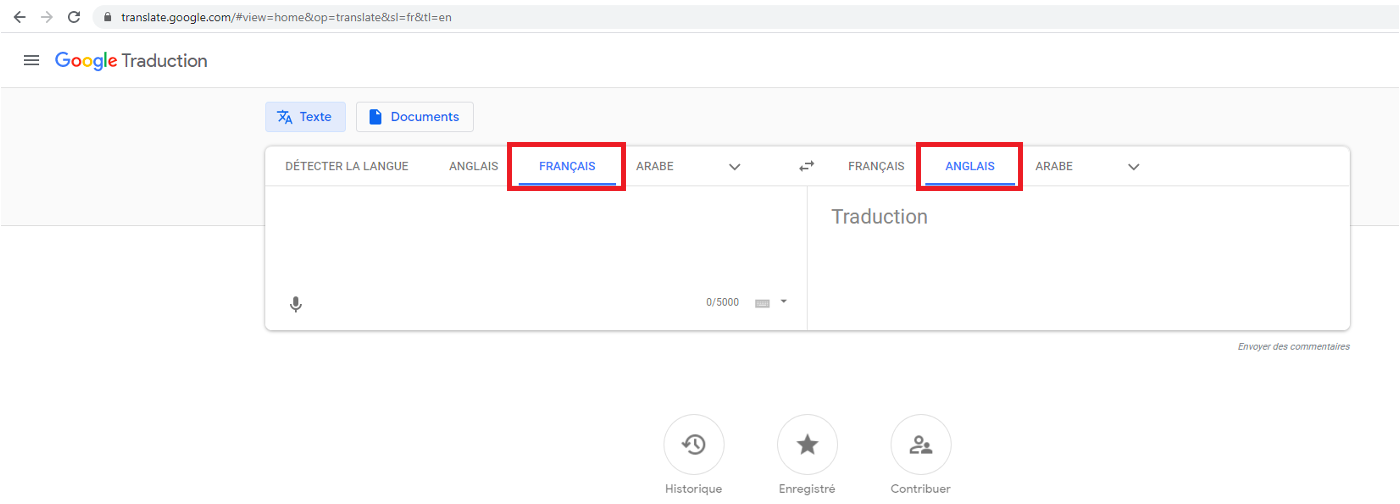Image resolution: width=1400 pixels, height=504 pixels.
Task: Swap languages with the arrows icon
Action: click(x=806, y=167)
